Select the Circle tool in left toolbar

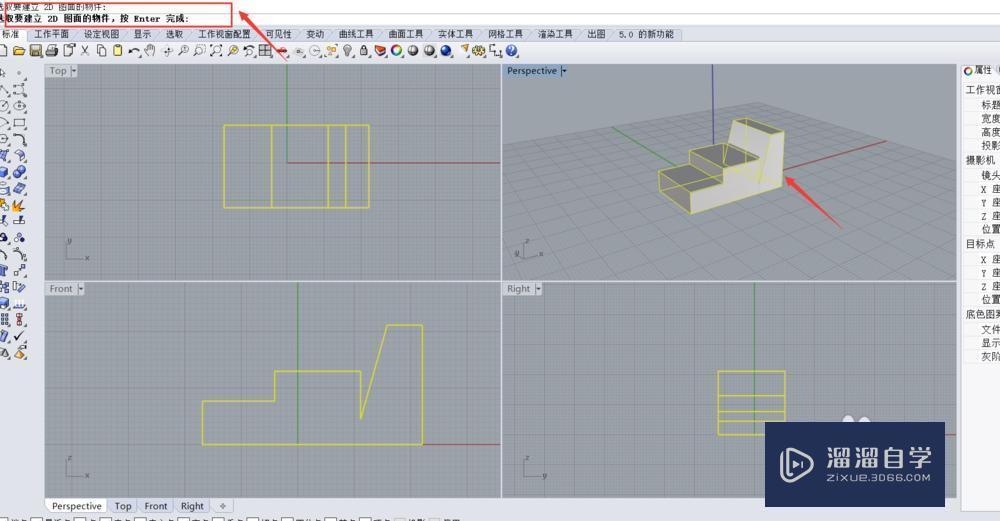click(5, 106)
